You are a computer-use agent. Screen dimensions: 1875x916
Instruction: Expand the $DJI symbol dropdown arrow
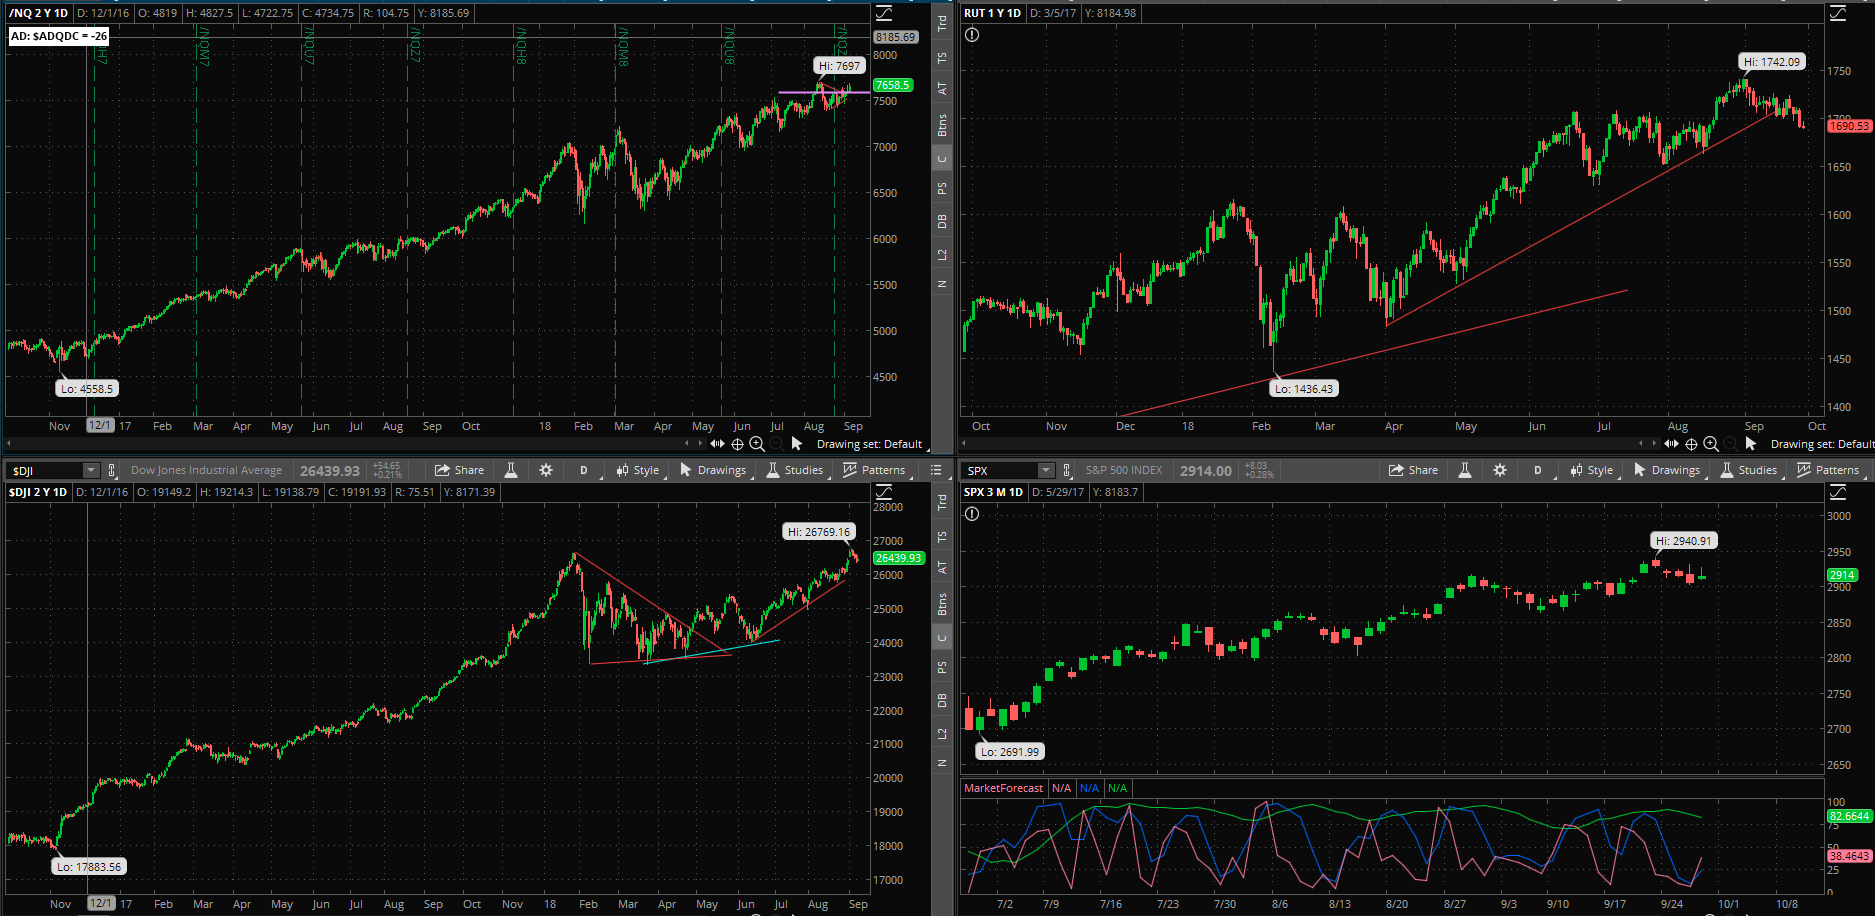[91, 470]
